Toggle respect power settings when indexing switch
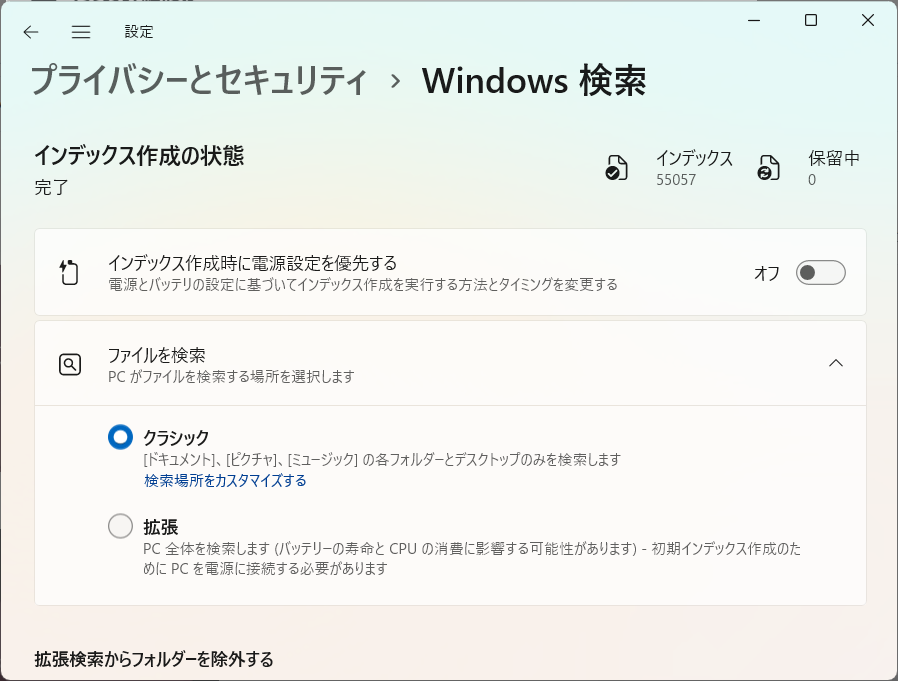Image resolution: width=898 pixels, height=681 pixels. tap(820, 273)
